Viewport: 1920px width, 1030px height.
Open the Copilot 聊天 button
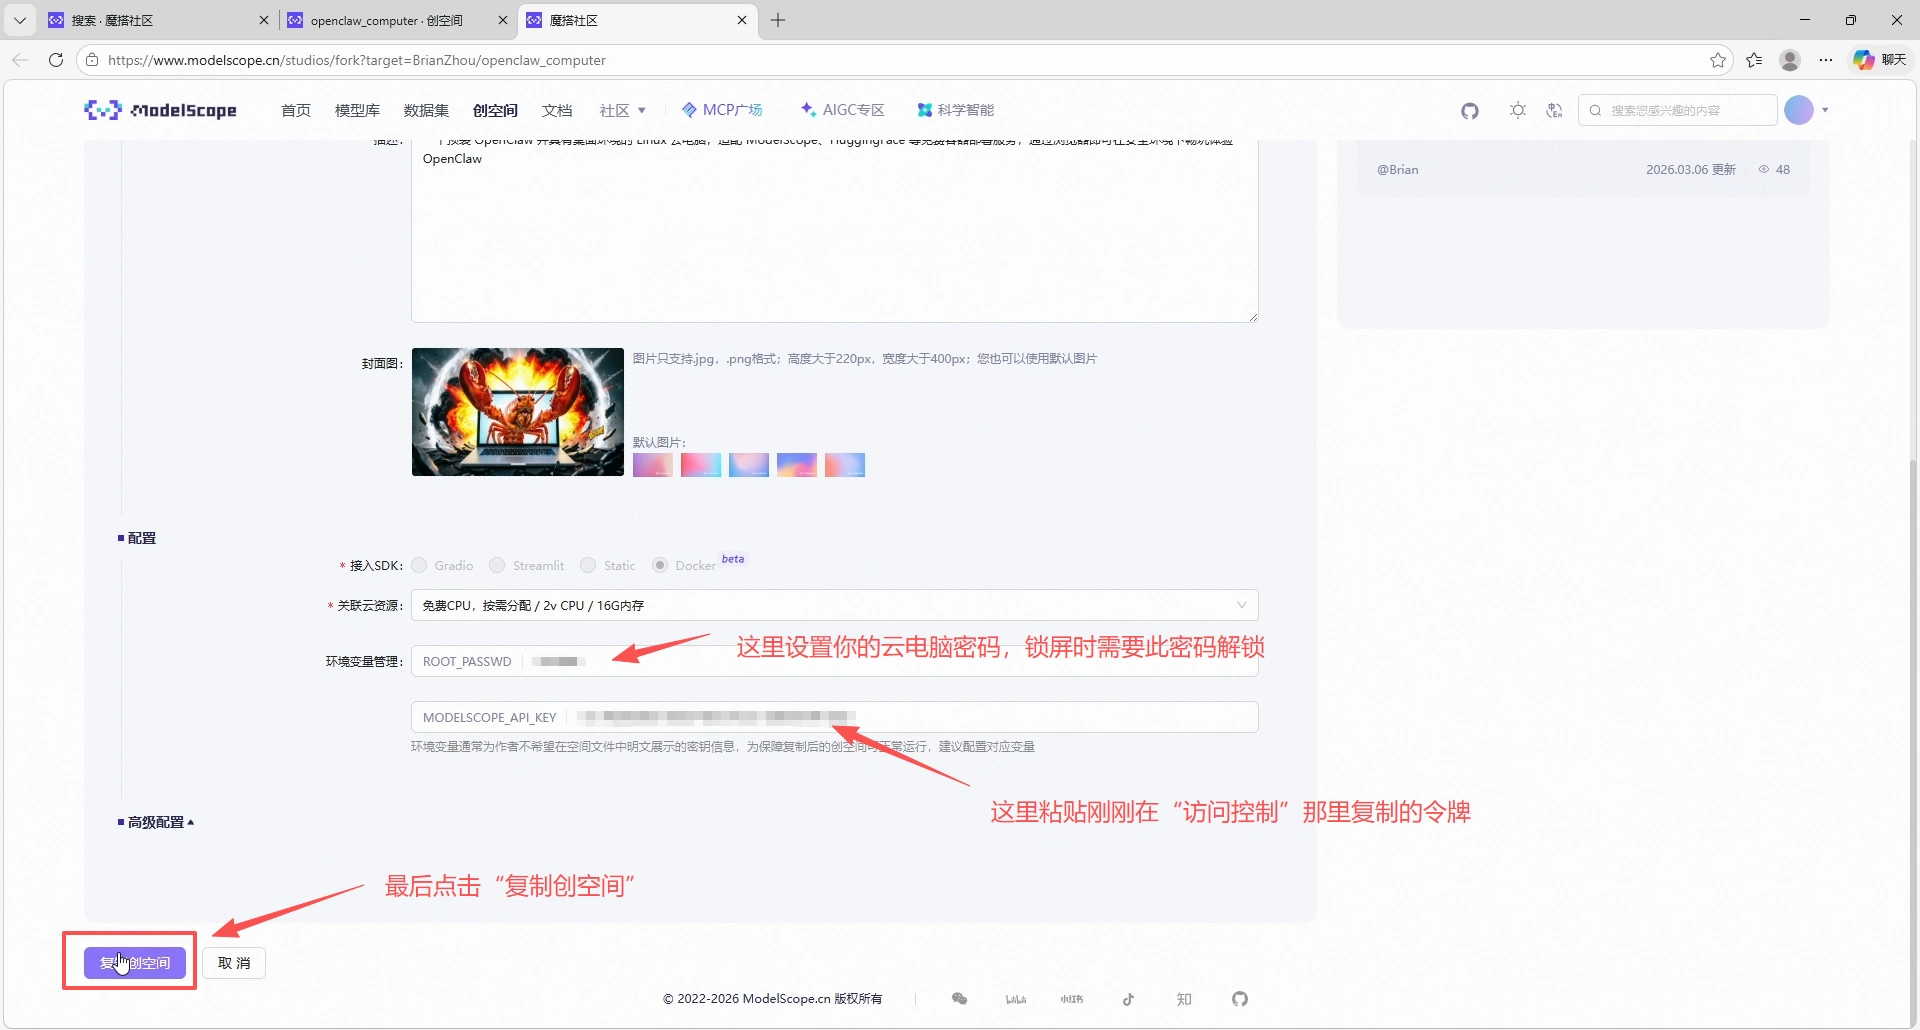click(1880, 60)
